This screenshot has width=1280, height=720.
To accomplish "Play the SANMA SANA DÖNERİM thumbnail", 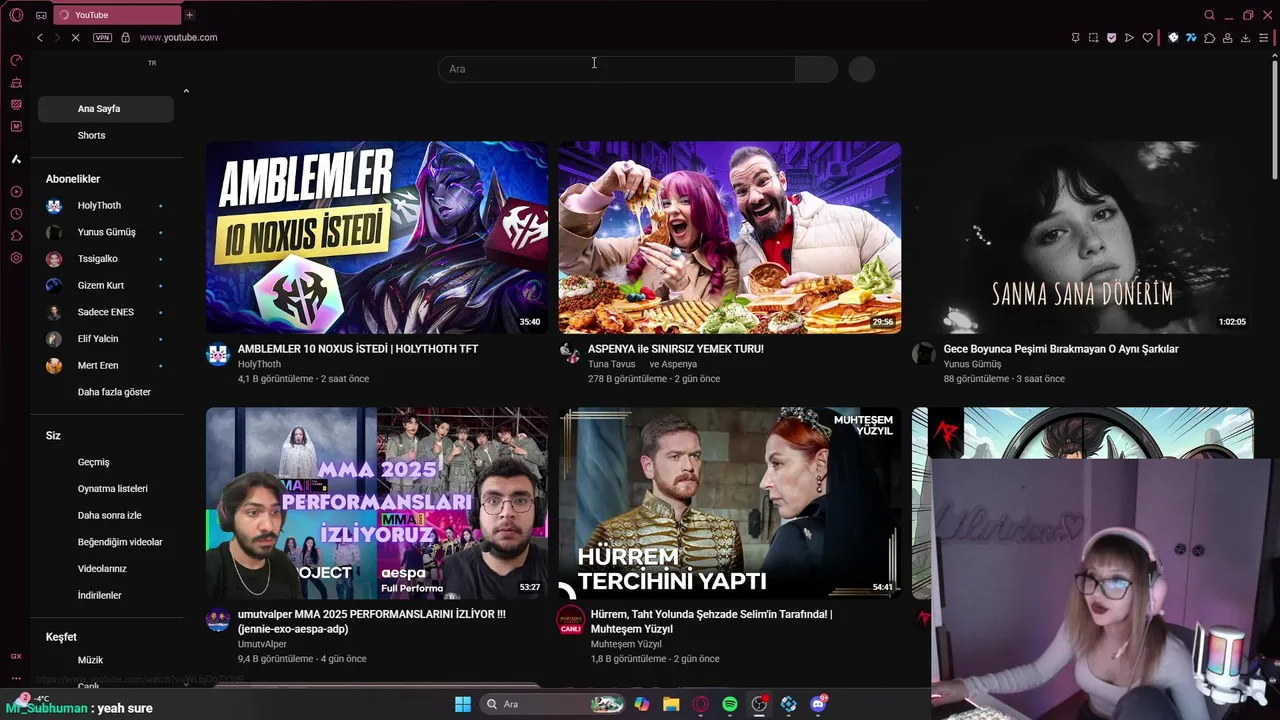I will (x=1083, y=237).
